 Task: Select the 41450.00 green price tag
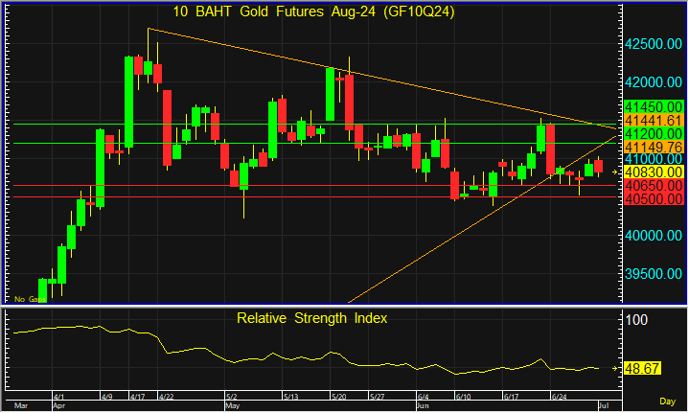(x=651, y=106)
